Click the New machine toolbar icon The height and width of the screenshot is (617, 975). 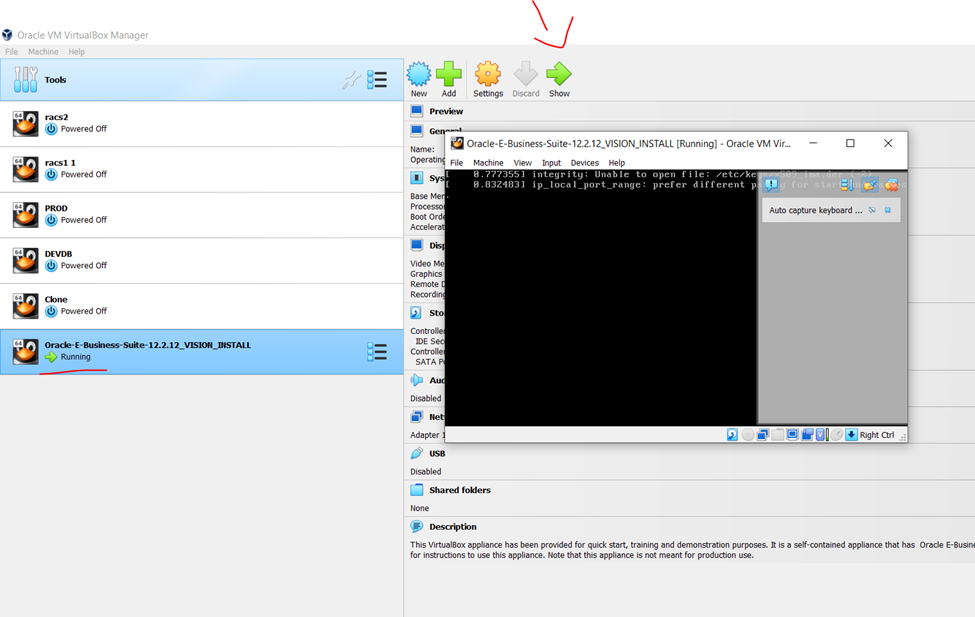[418, 74]
